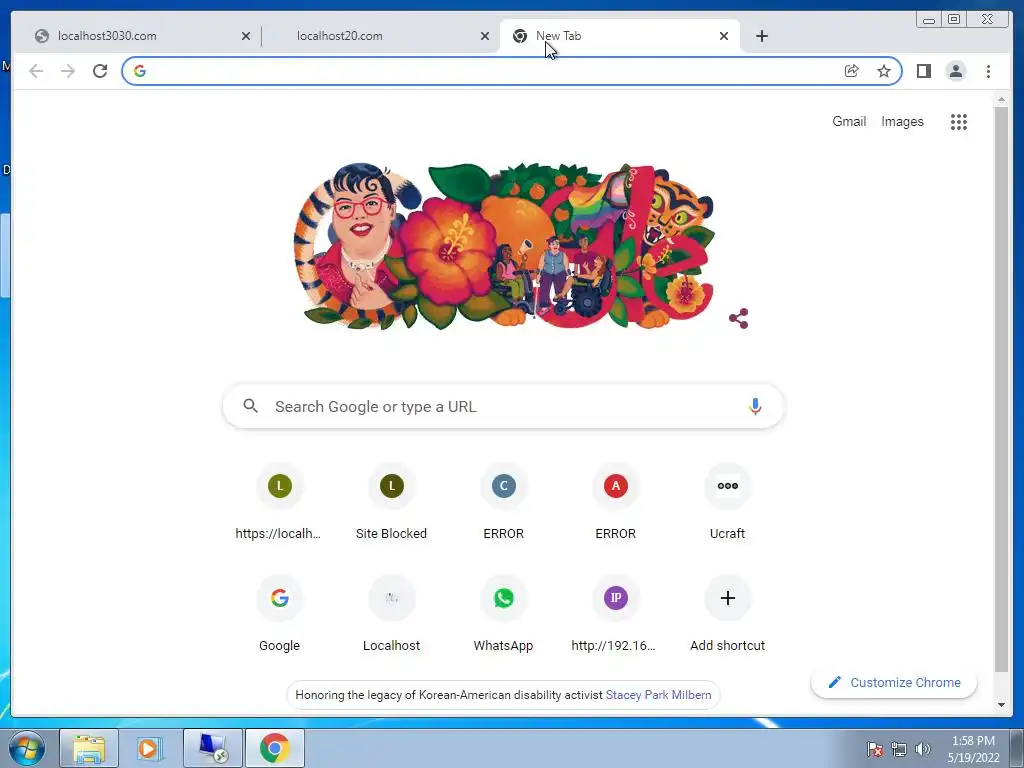Open the Ucraft shortcut

click(728, 502)
